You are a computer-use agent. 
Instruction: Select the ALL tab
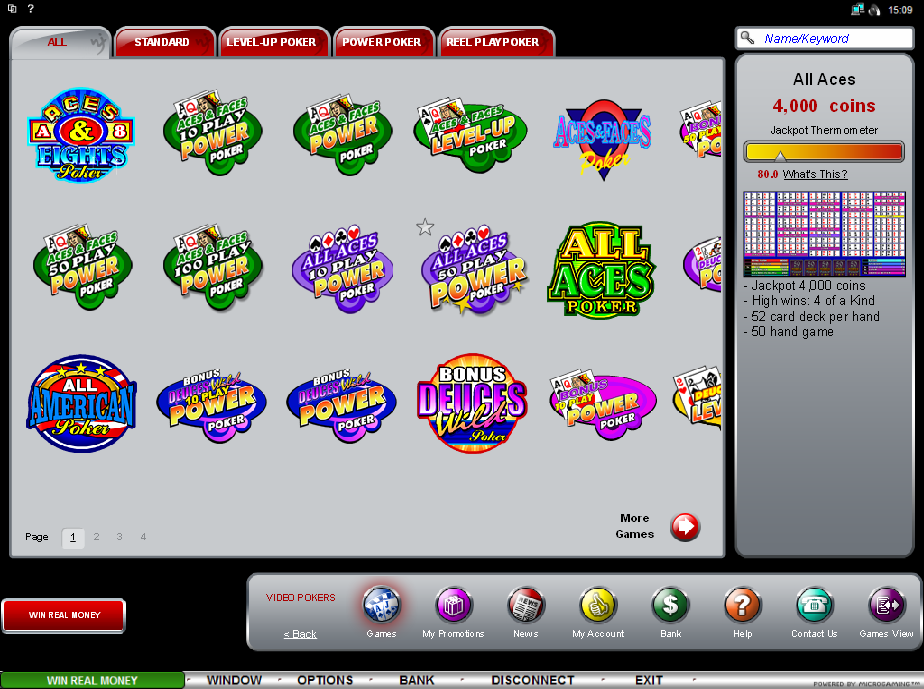(x=61, y=42)
